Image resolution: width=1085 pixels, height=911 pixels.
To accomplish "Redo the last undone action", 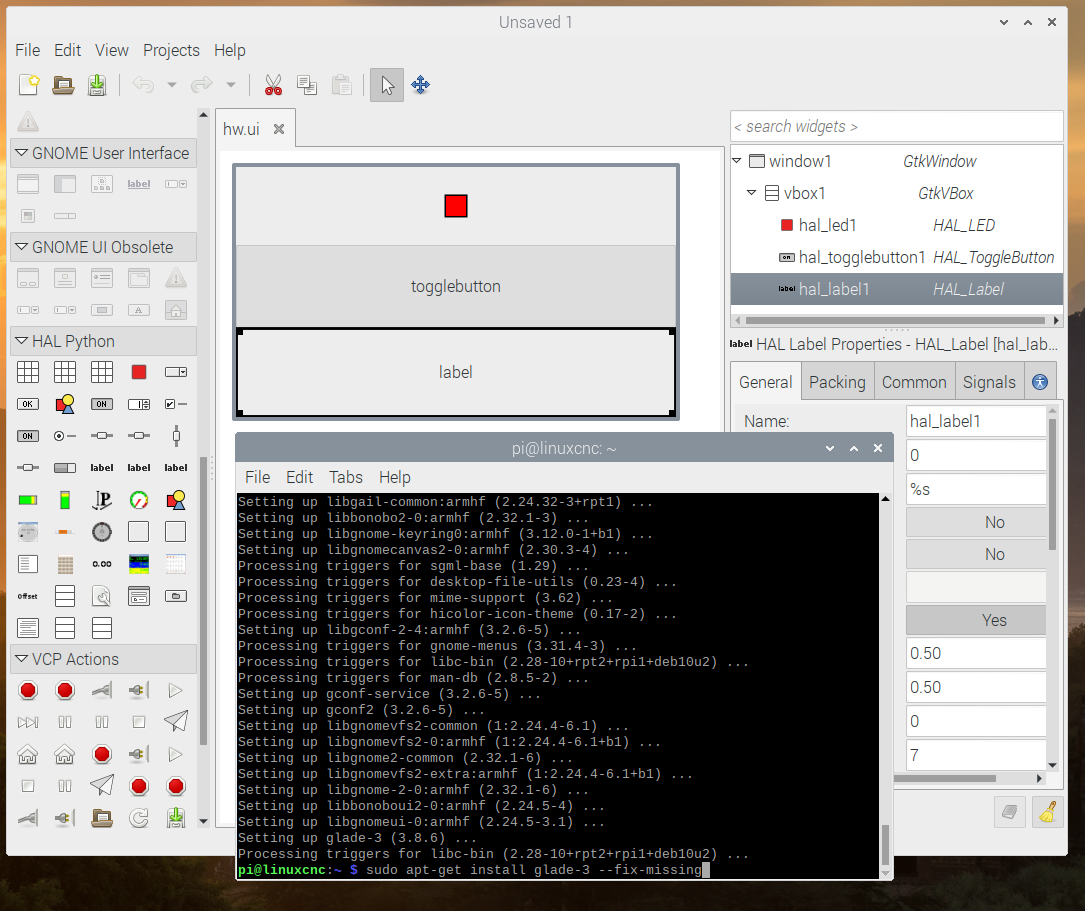I will pos(201,85).
